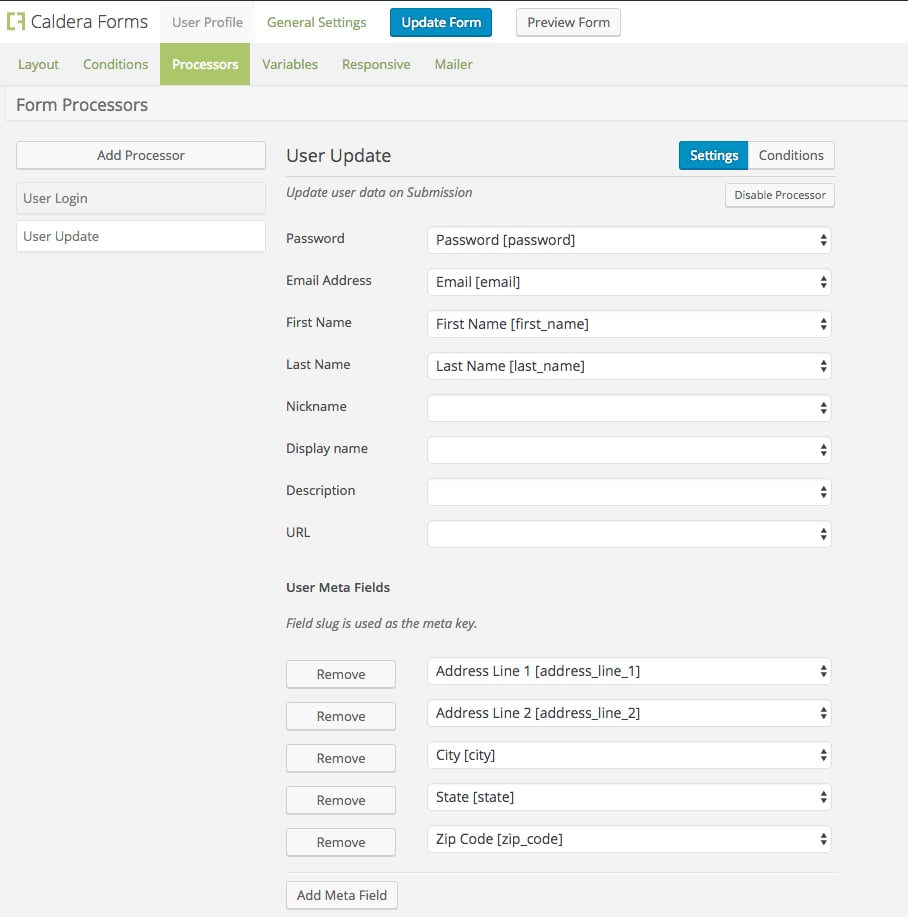Open the empty URL dropdown
The height and width of the screenshot is (917, 908).
629,535
